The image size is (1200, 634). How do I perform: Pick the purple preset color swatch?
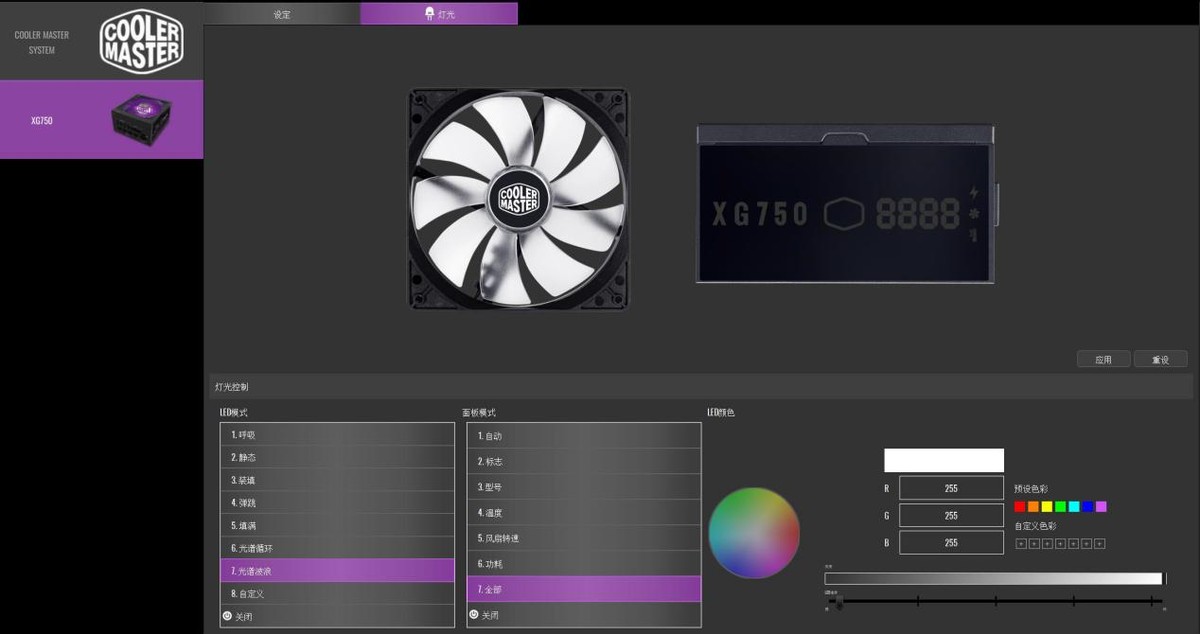tap(1101, 507)
